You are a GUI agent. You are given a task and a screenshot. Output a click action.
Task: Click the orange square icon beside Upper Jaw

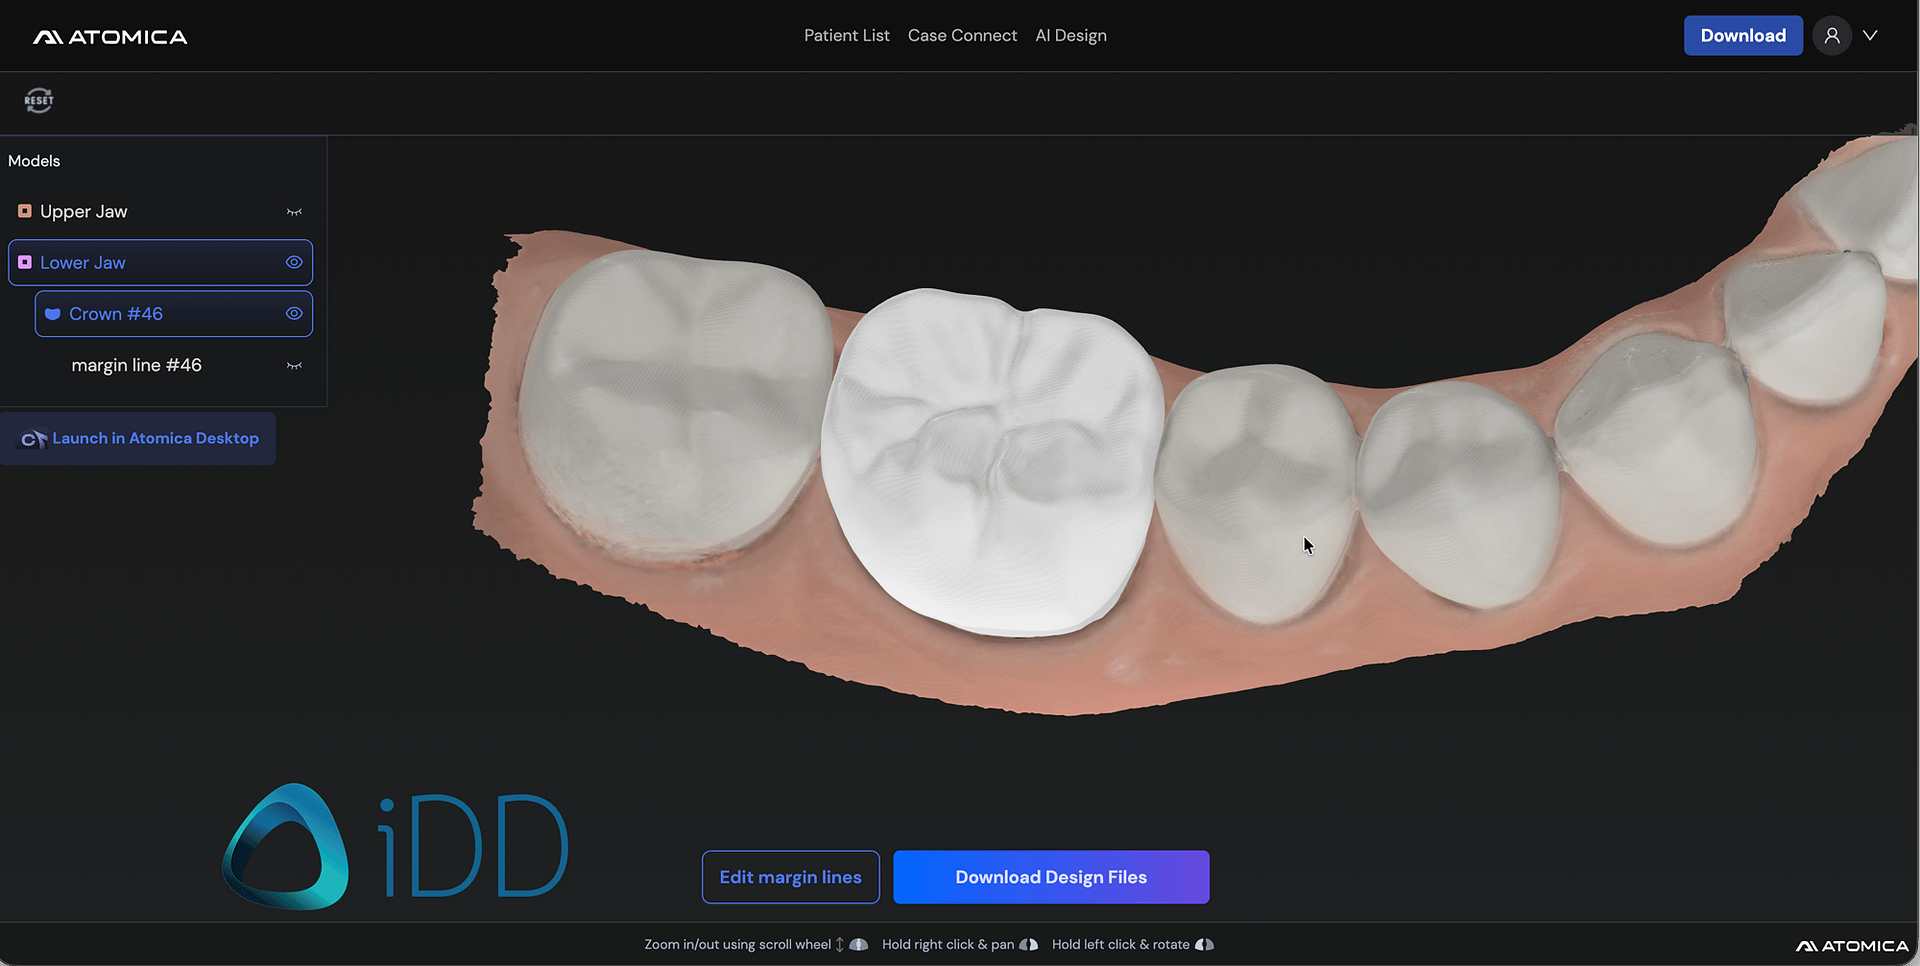(25, 211)
